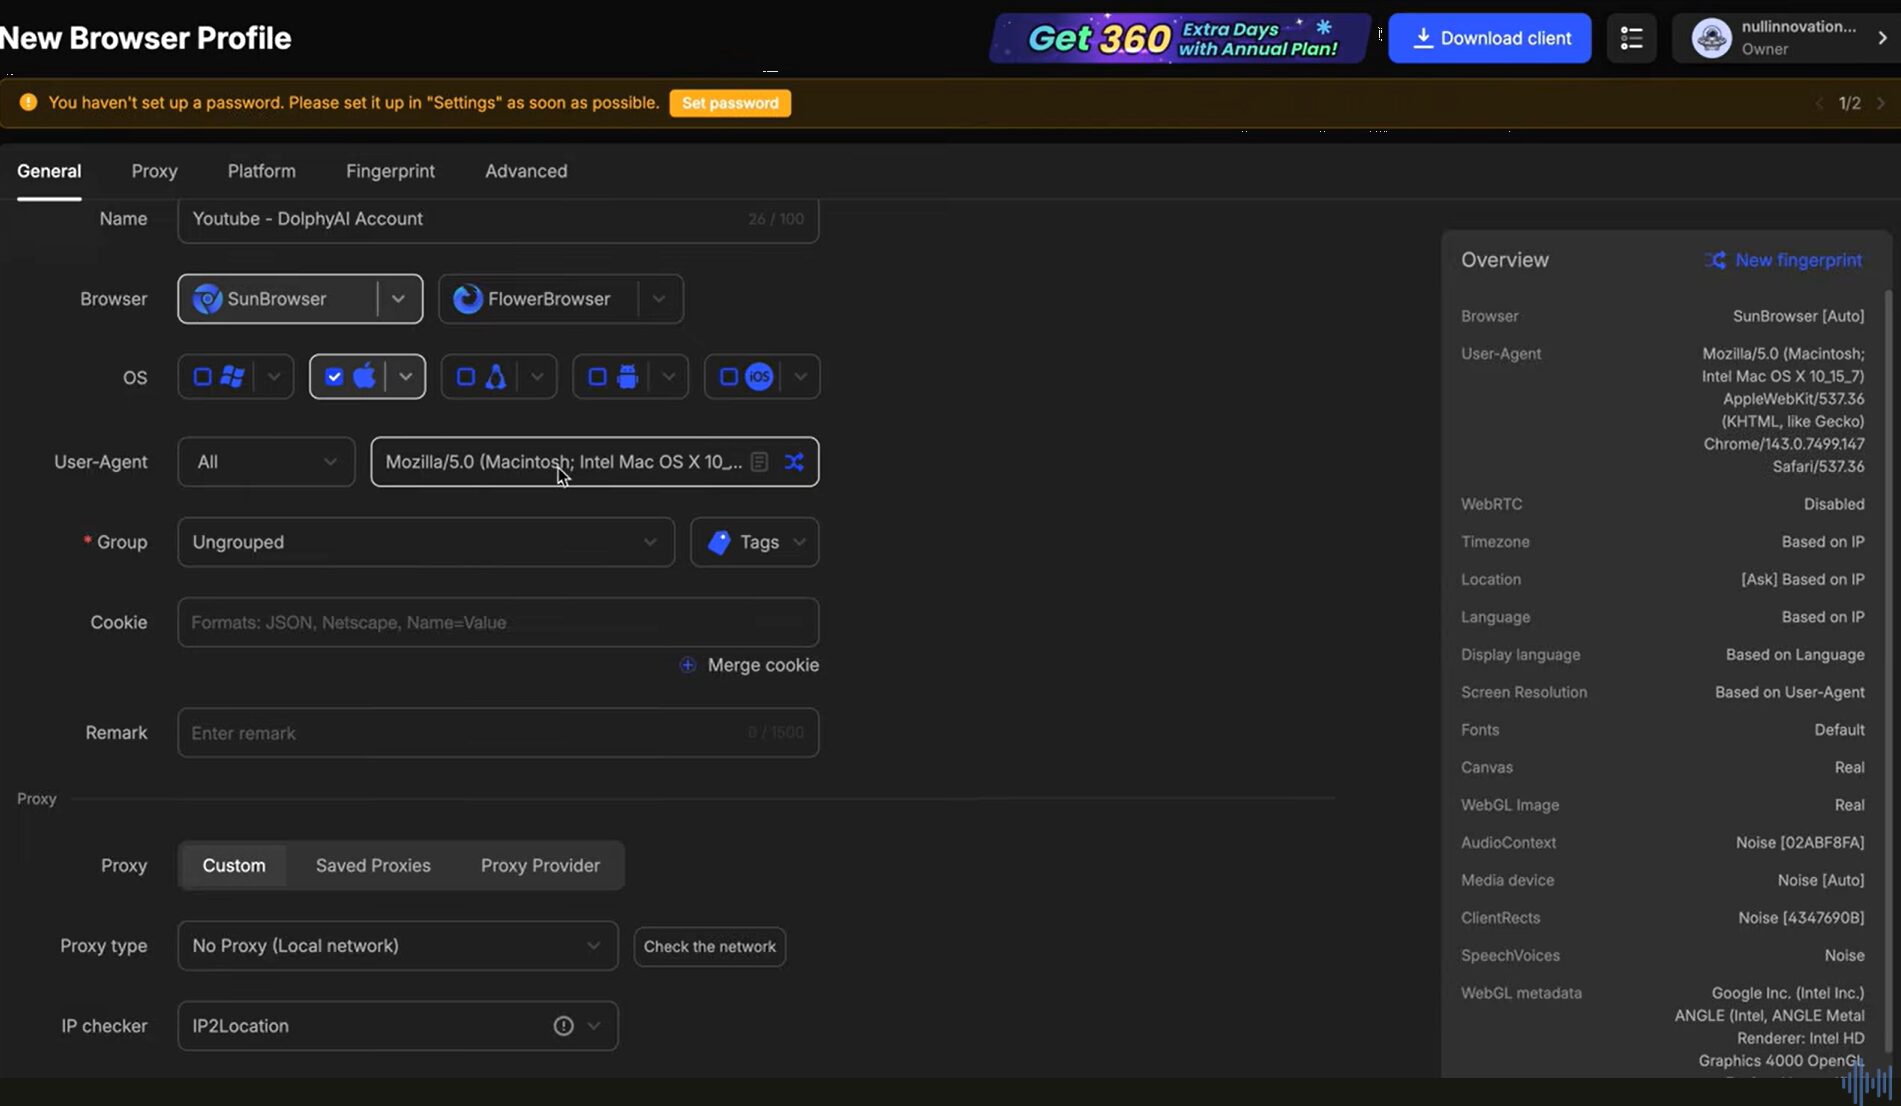Click AudioContext Noise [02ABF8FA] value
This screenshot has height=1106, width=1901.
pyautogui.click(x=1800, y=843)
